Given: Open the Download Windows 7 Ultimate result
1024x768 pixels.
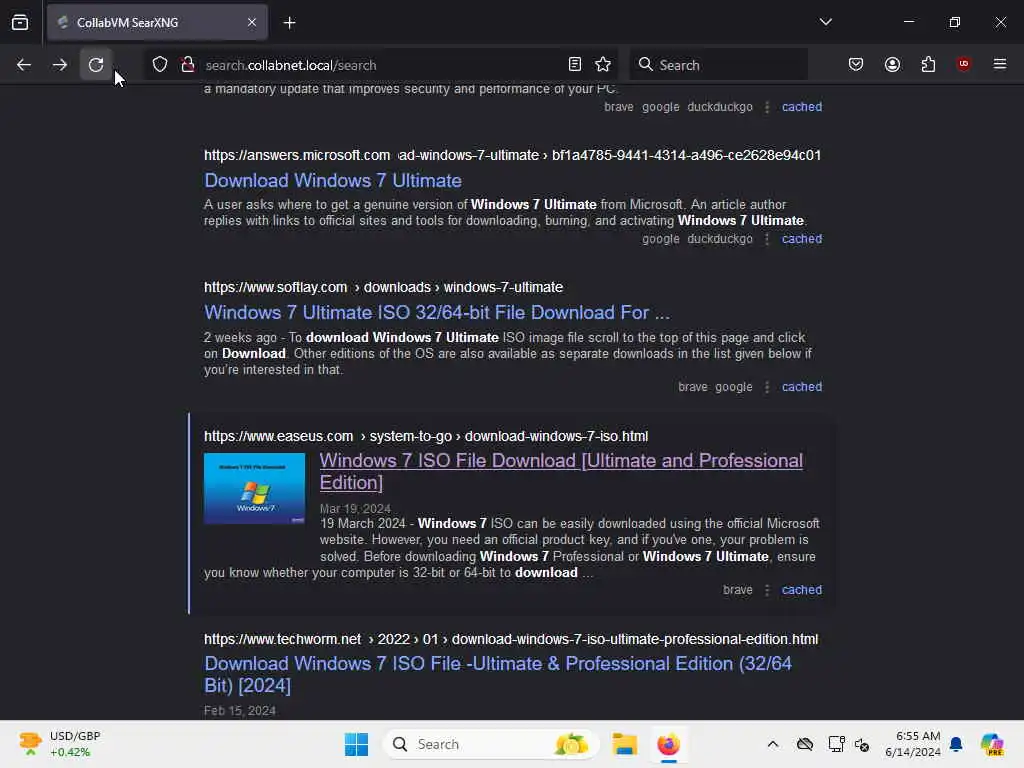Looking at the screenshot, I should pyautogui.click(x=333, y=180).
